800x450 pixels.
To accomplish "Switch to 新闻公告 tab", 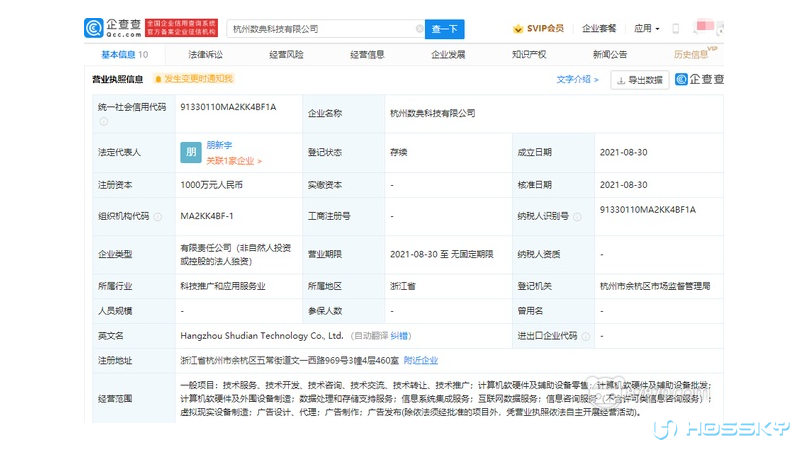I will pos(610,55).
